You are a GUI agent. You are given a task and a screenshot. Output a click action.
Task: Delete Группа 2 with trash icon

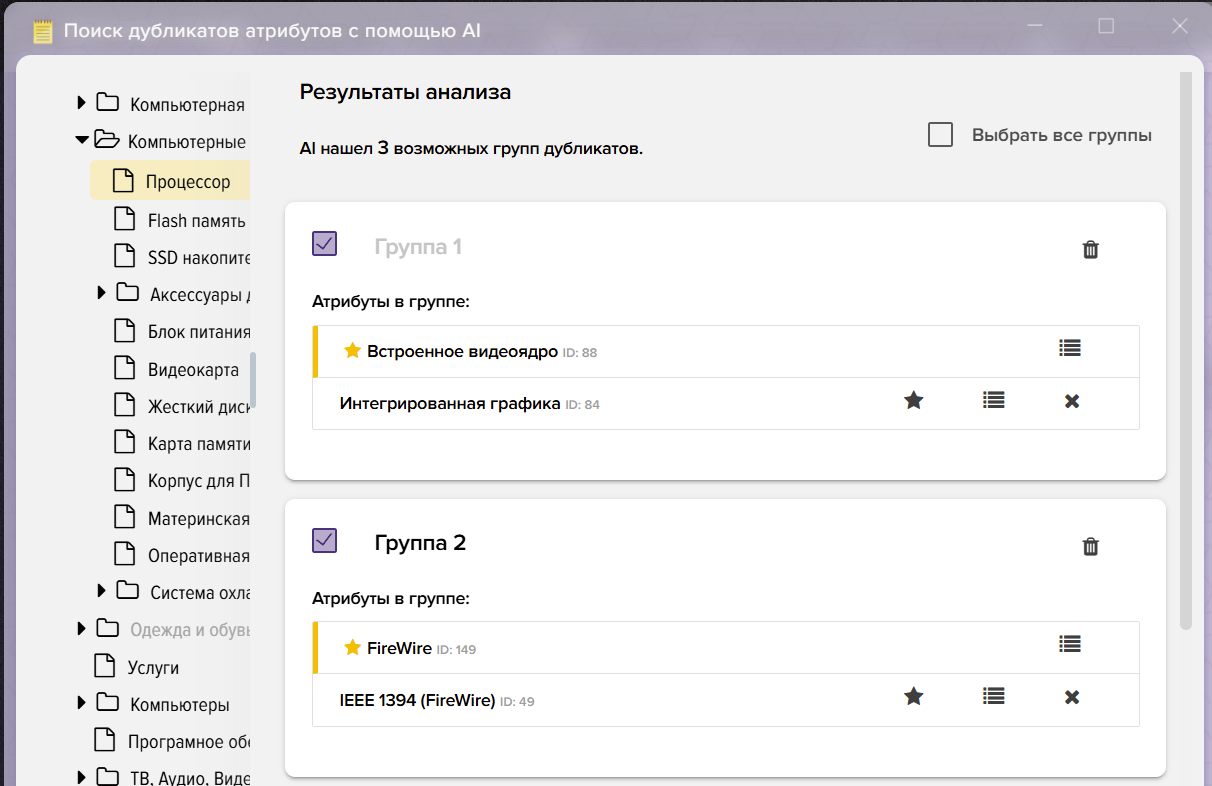(1091, 547)
